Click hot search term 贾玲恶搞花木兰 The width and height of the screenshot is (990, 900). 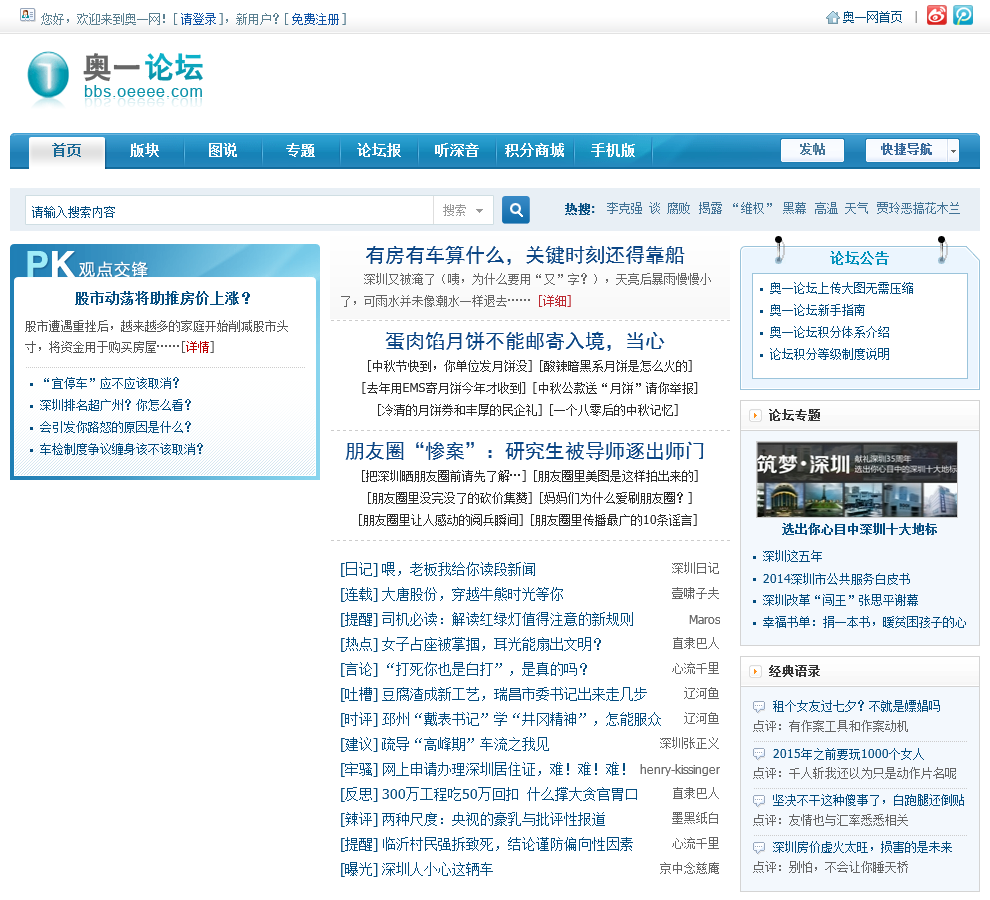(x=918, y=208)
